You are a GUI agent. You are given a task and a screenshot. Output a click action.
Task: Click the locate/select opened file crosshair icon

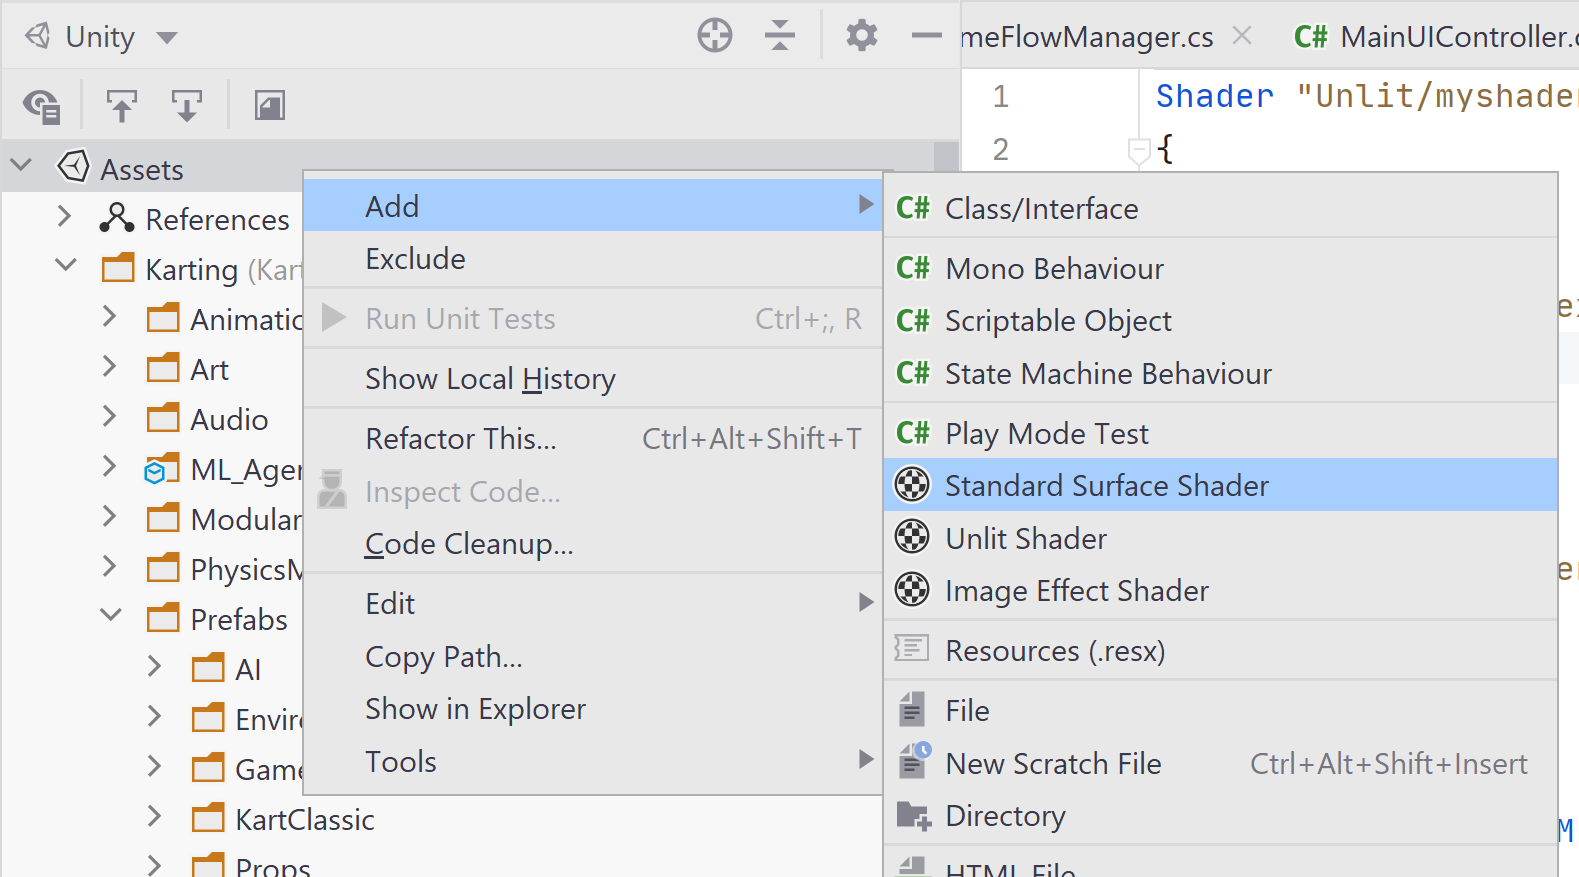click(x=714, y=36)
